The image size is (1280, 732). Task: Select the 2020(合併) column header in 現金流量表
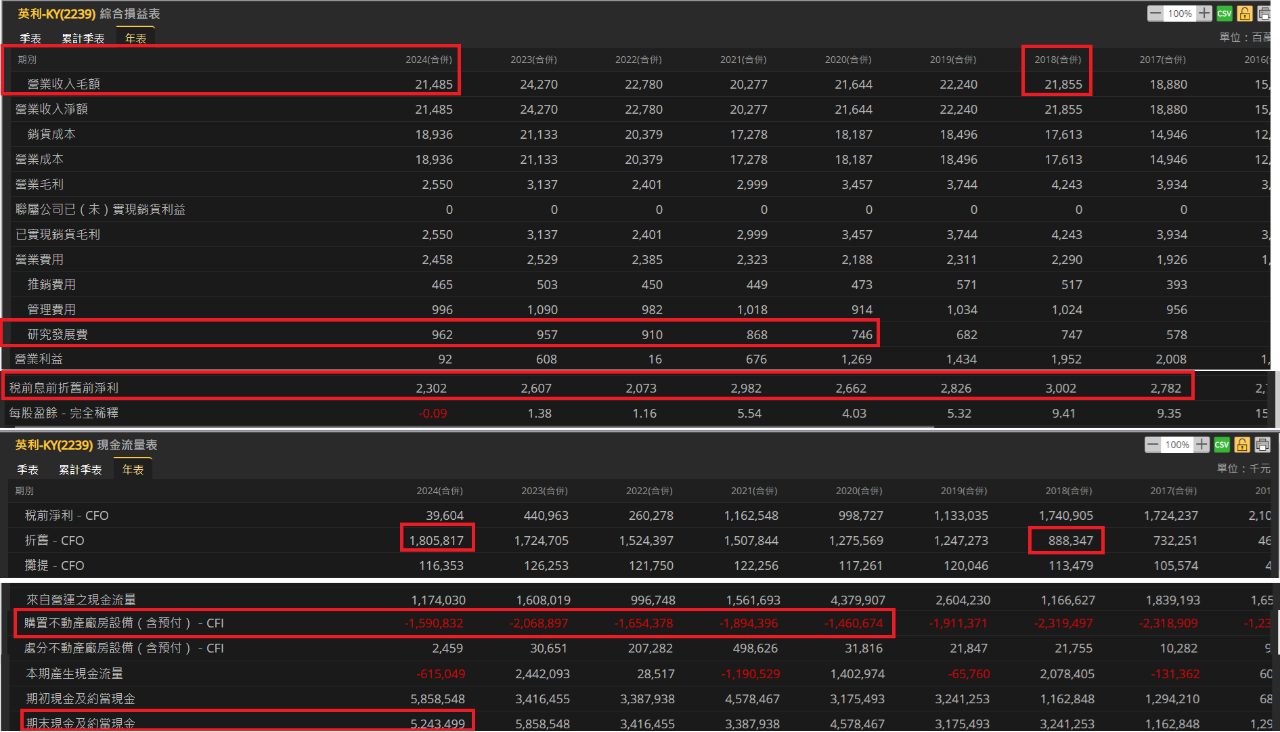click(859, 491)
